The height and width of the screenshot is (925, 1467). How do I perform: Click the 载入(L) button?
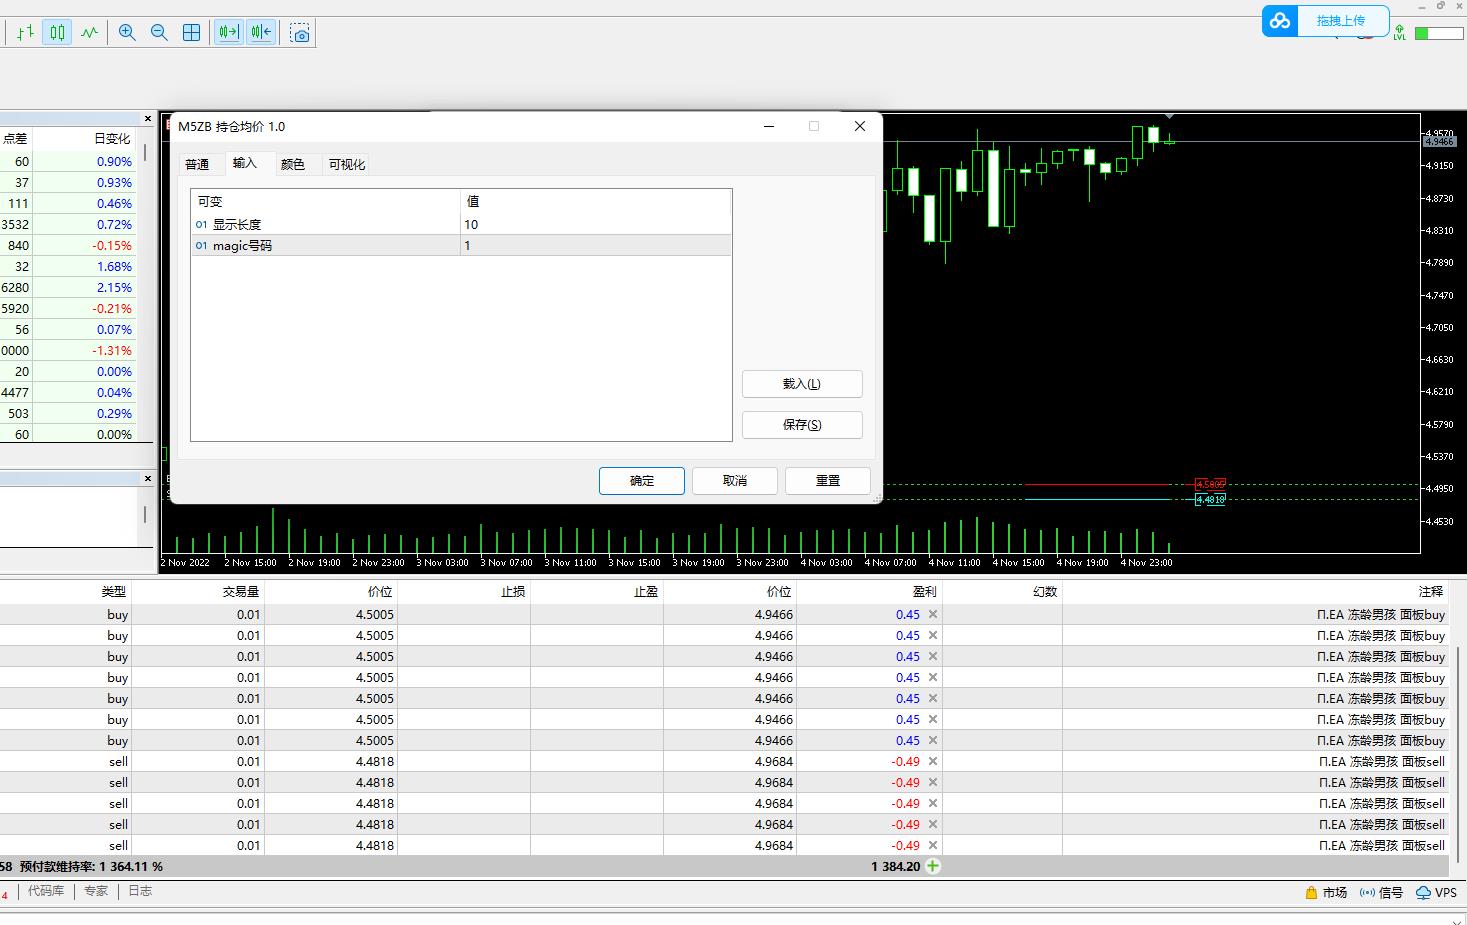(802, 384)
